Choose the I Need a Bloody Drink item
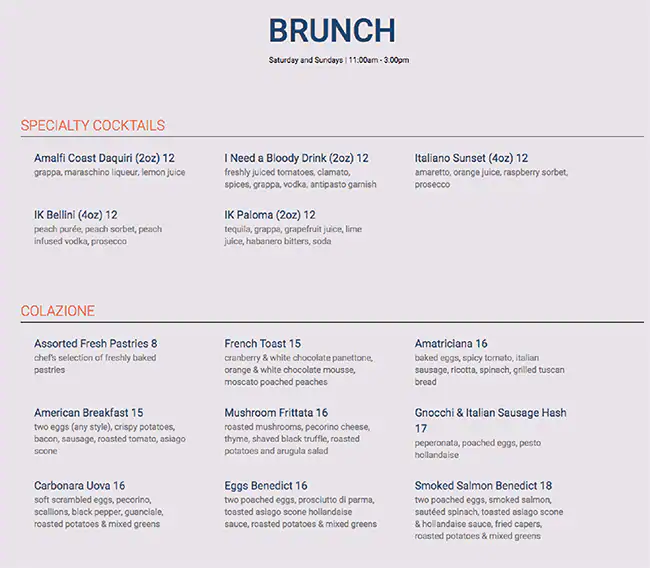This screenshot has height=568, width=650. (x=296, y=158)
